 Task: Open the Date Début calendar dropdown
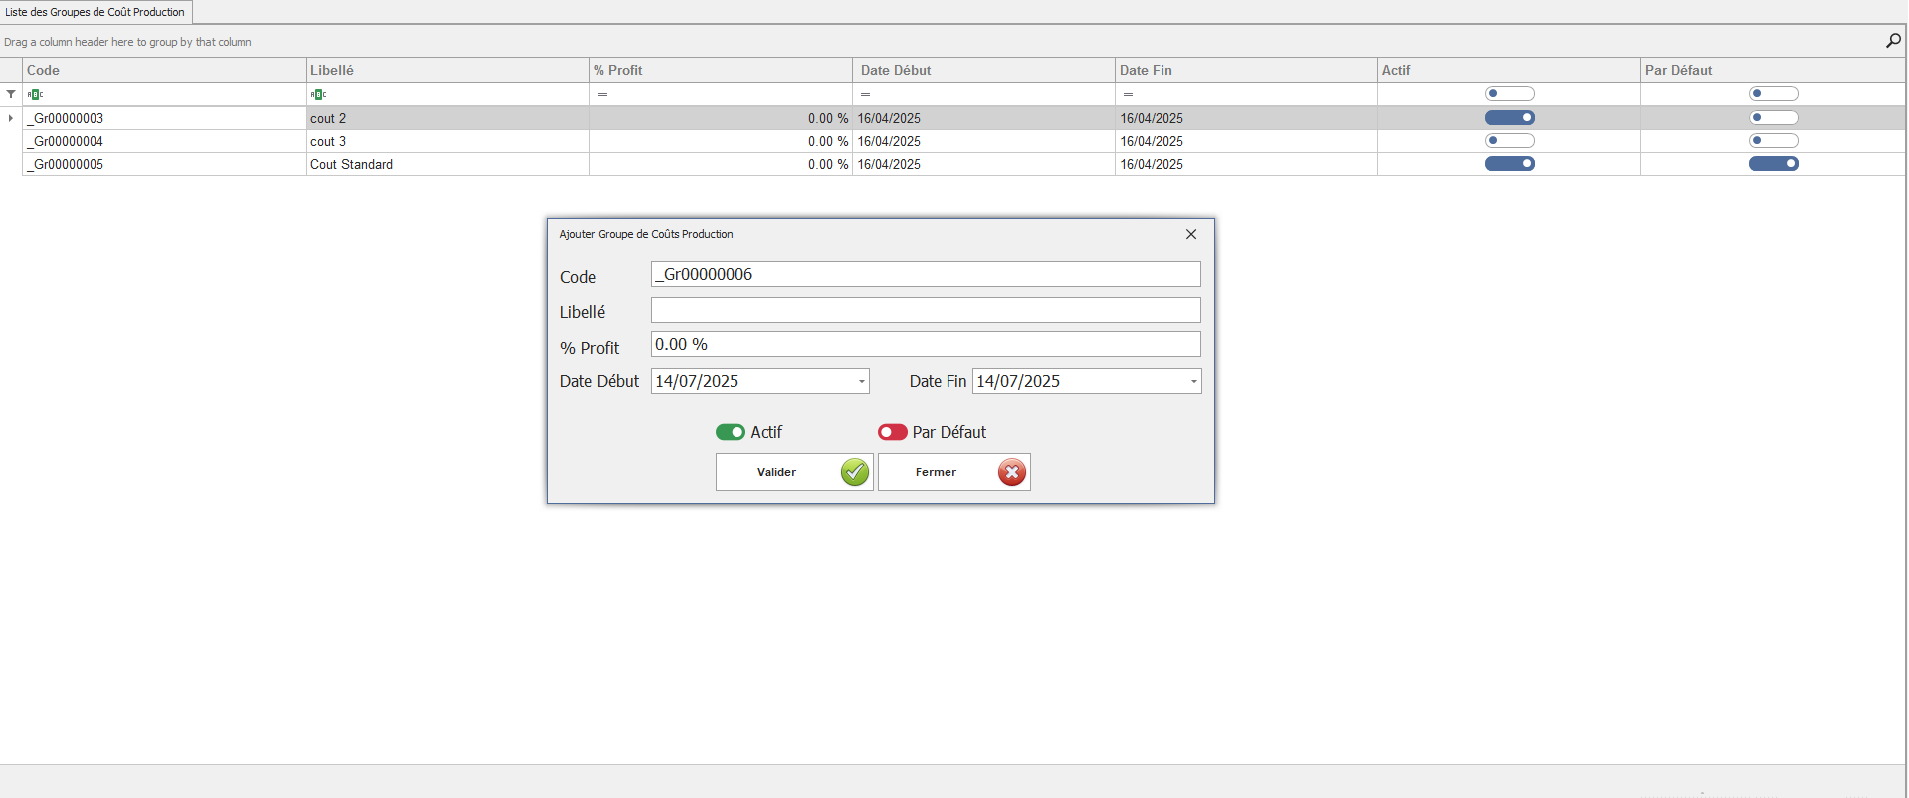pyautogui.click(x=861, y=382)
